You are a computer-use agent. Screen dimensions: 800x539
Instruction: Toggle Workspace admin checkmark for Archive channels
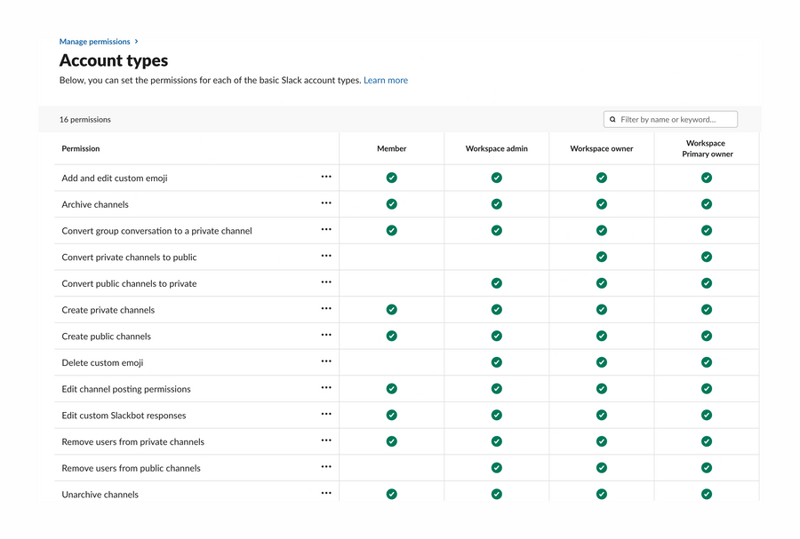click(x=496, y=204)
